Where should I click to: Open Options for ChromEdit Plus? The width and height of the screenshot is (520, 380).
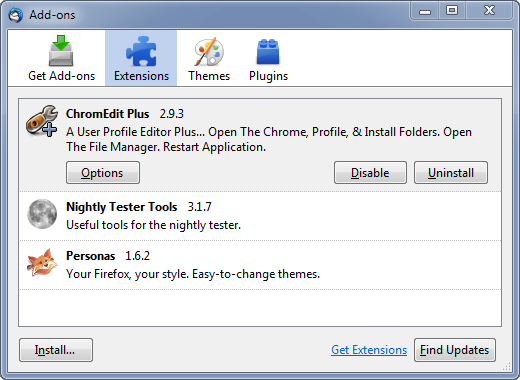pyautogui.click(x=103, y=173)
